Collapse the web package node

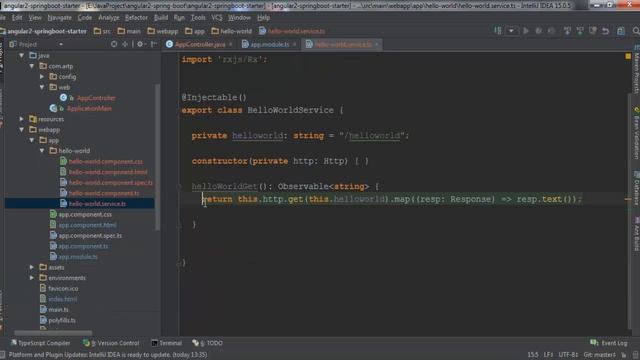coord(42,87)
